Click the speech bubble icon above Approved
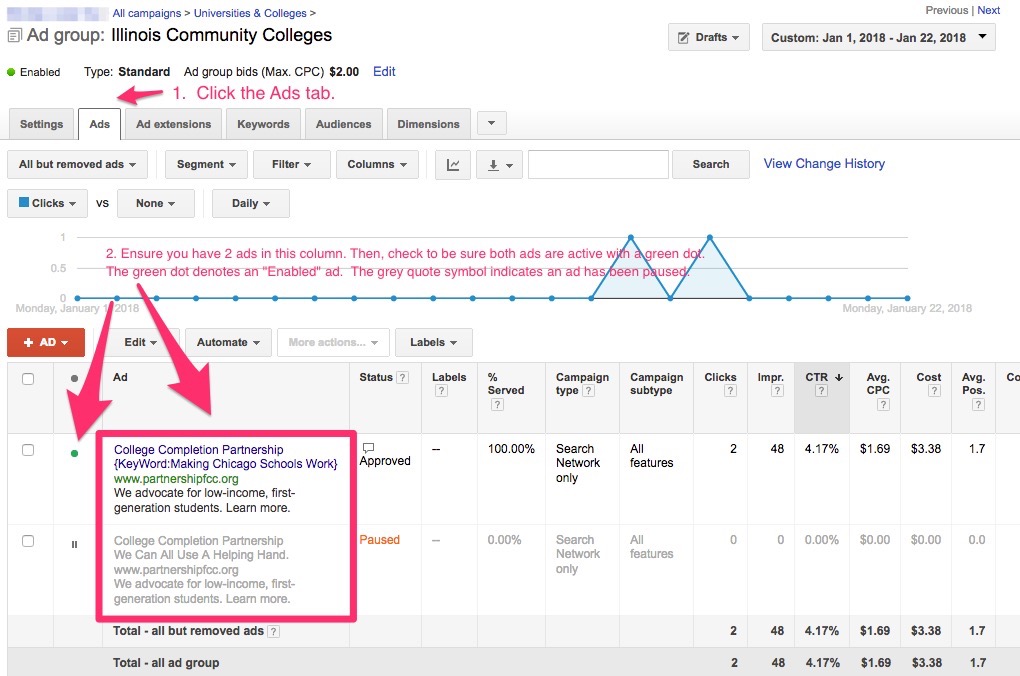The width and height of the screenshot is (1020, 676). click(x=368, y=448)
